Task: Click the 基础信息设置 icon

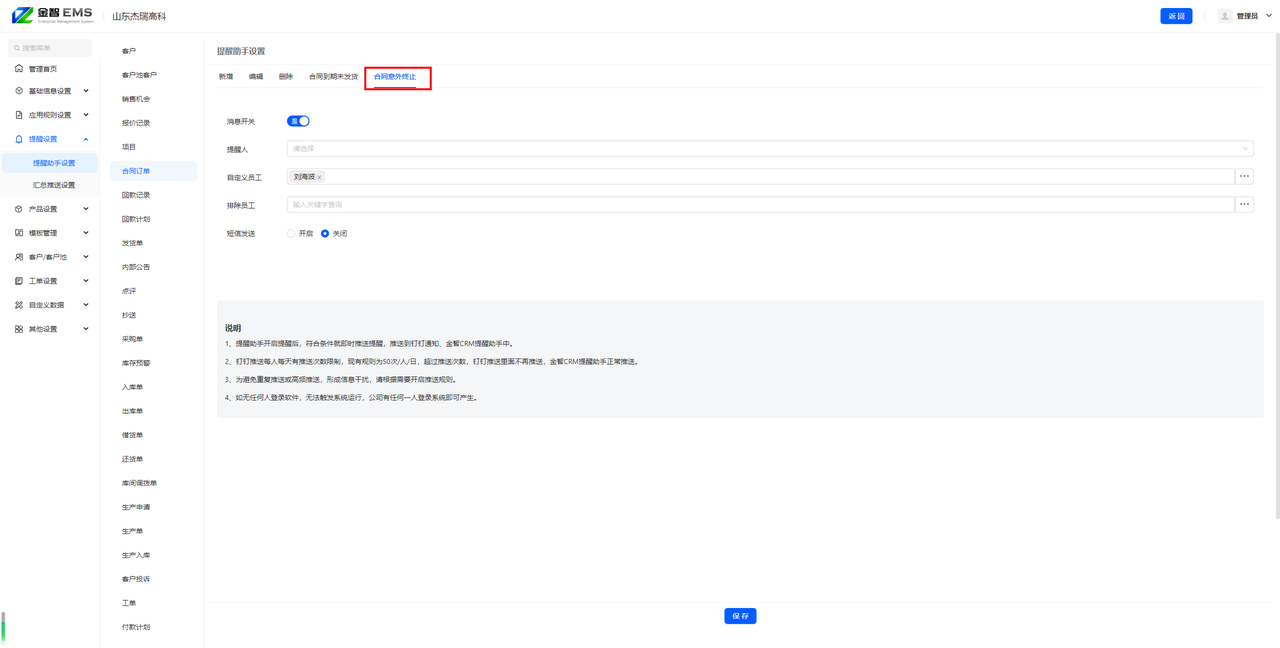Action: (19, 91)
